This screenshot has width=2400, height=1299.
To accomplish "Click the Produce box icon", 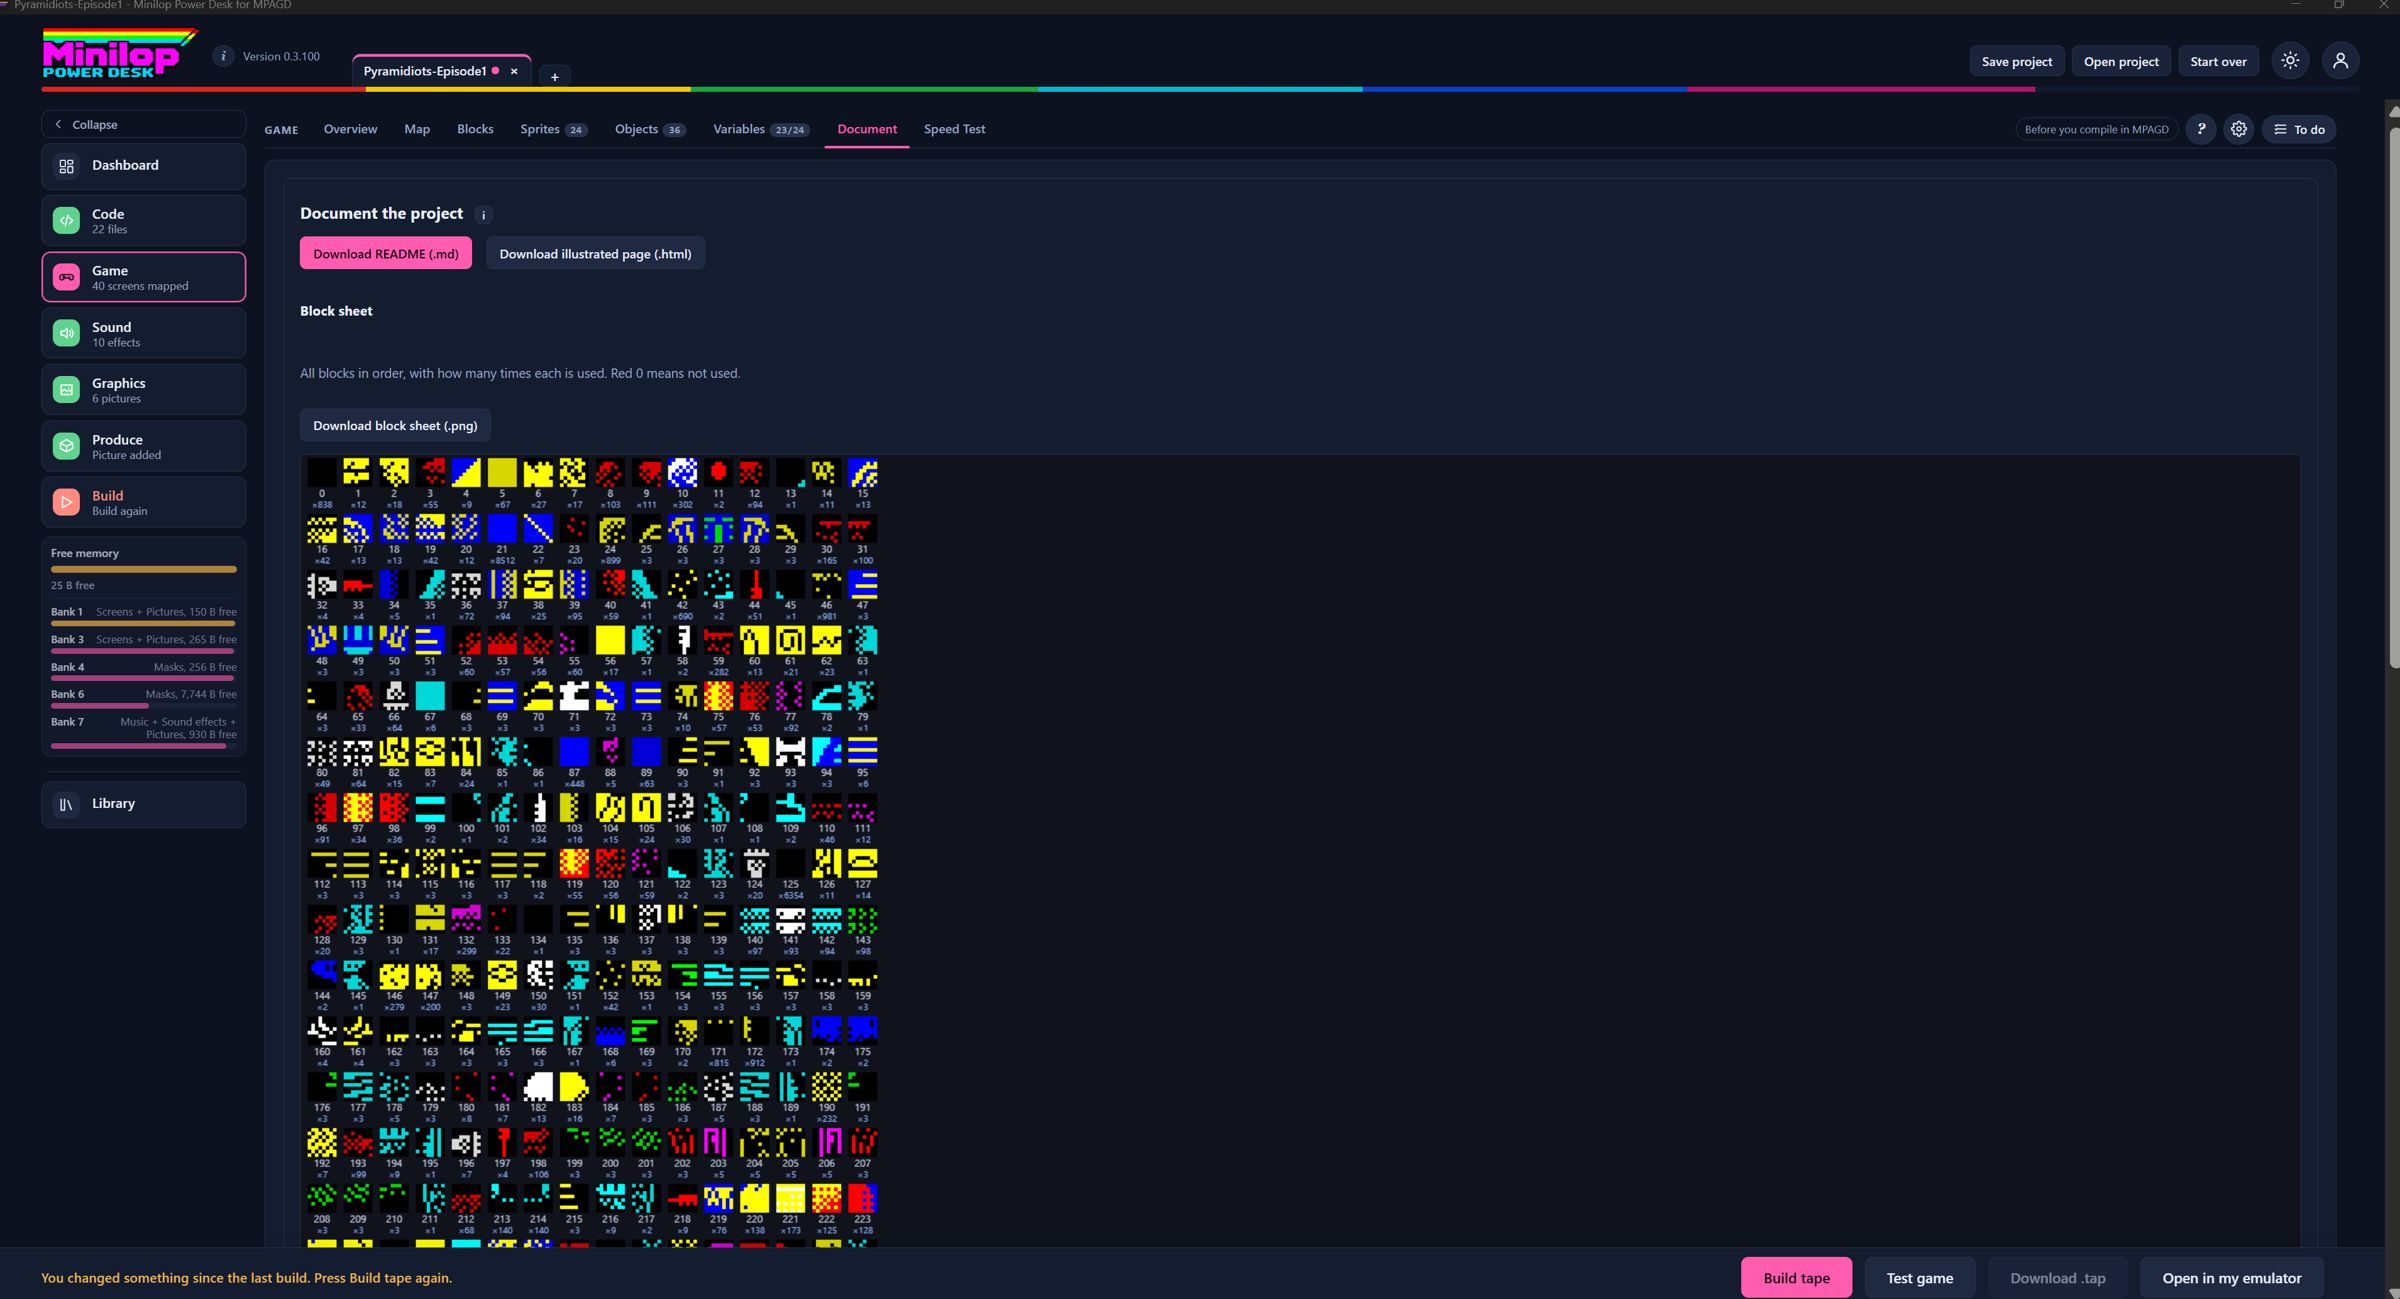I will 66,446.
